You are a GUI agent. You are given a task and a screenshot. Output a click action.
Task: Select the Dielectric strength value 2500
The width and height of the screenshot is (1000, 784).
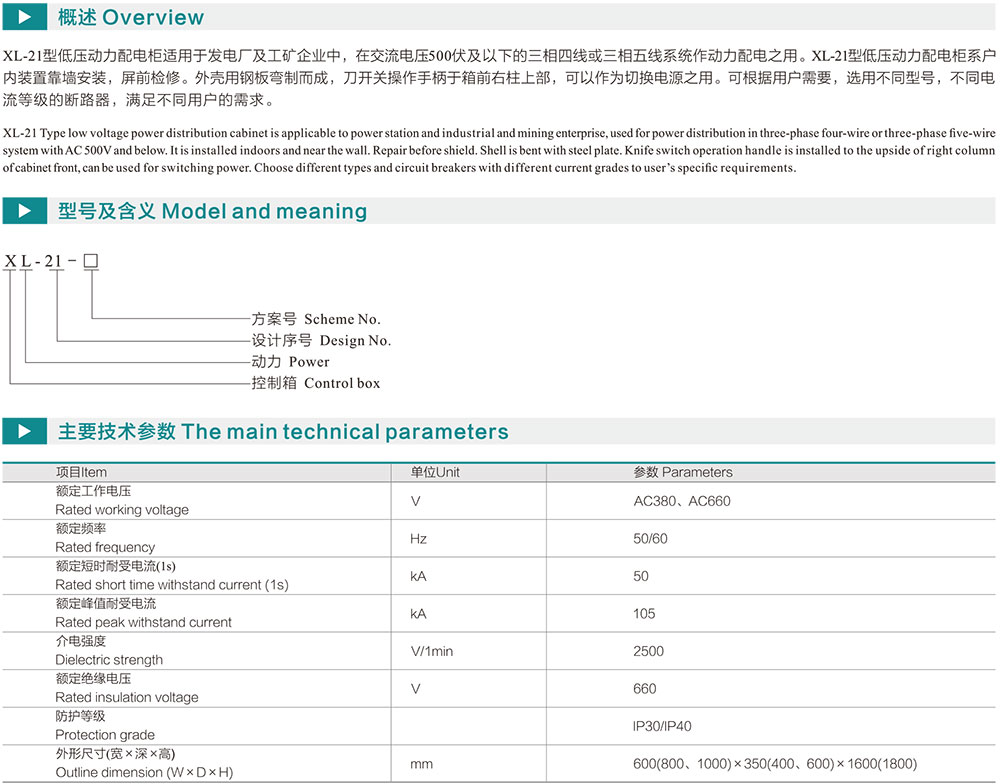pyautogui.click(x=648, y=651)
